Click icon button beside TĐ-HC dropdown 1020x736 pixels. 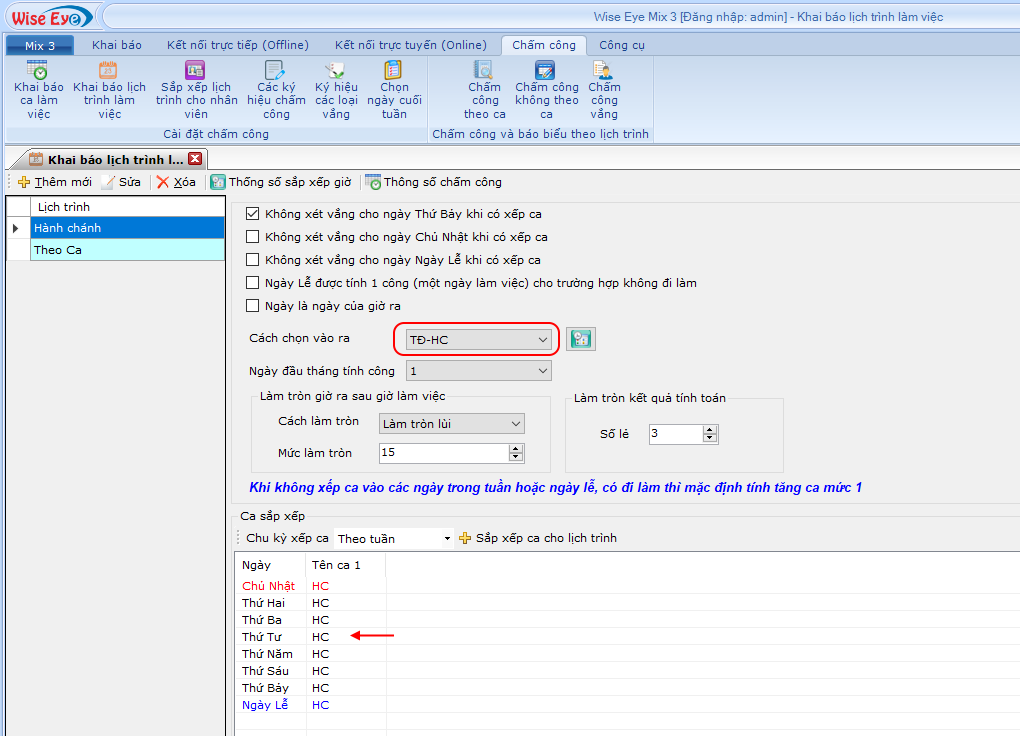(580, 339)
